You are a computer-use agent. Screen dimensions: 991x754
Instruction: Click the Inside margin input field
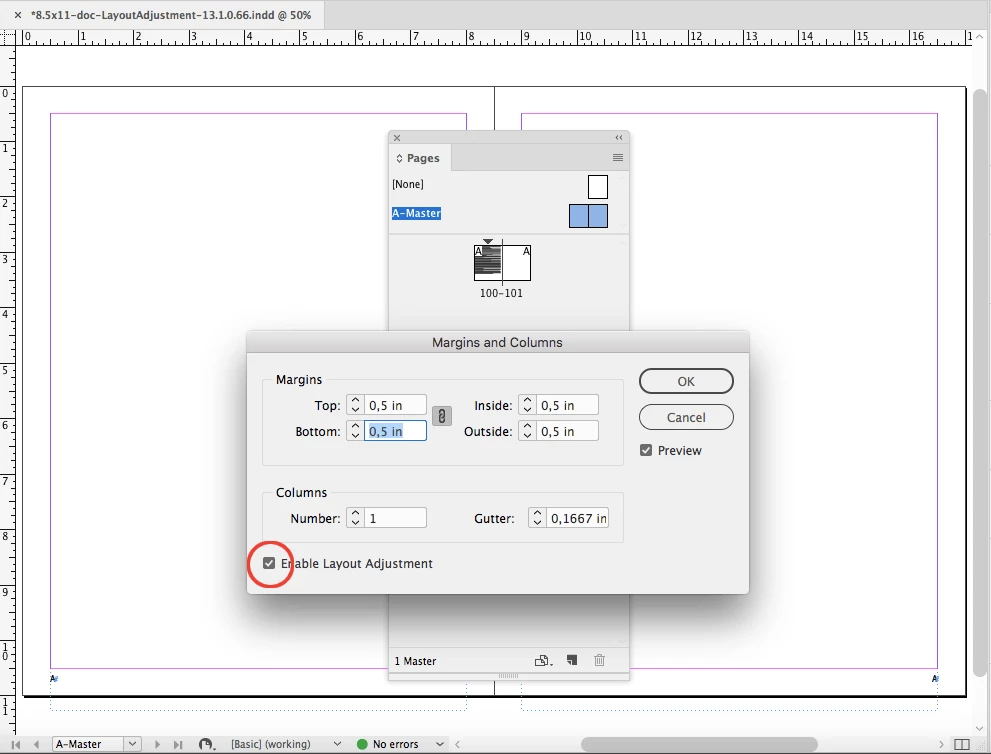point(567,405)
